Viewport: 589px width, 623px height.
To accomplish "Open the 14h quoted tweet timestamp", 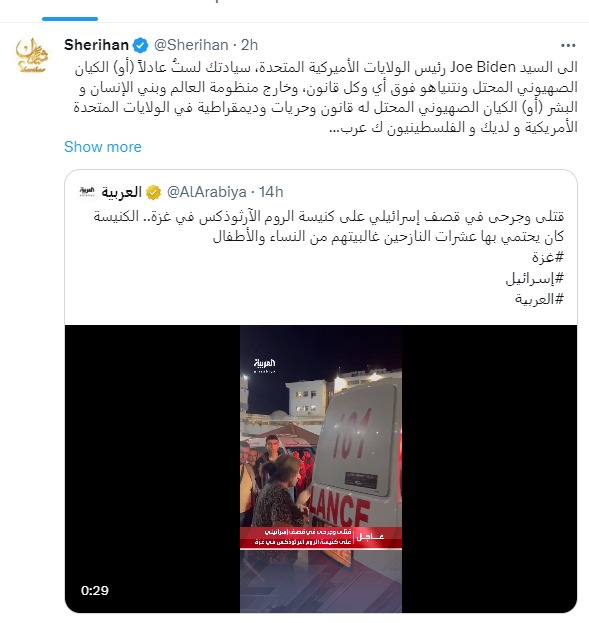I will tap(271, 192).
